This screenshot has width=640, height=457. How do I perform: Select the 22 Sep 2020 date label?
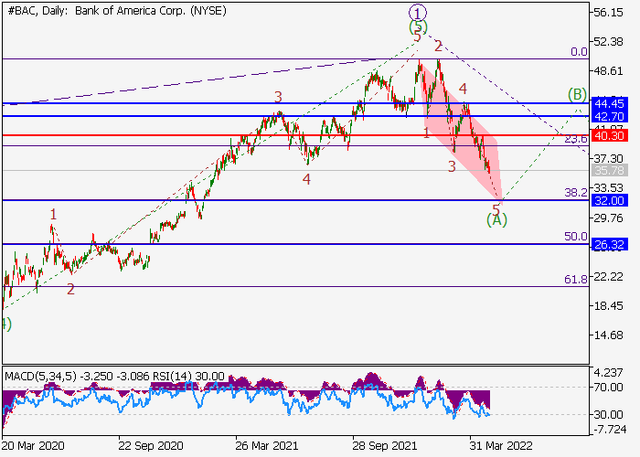click(x=151, y=446)
